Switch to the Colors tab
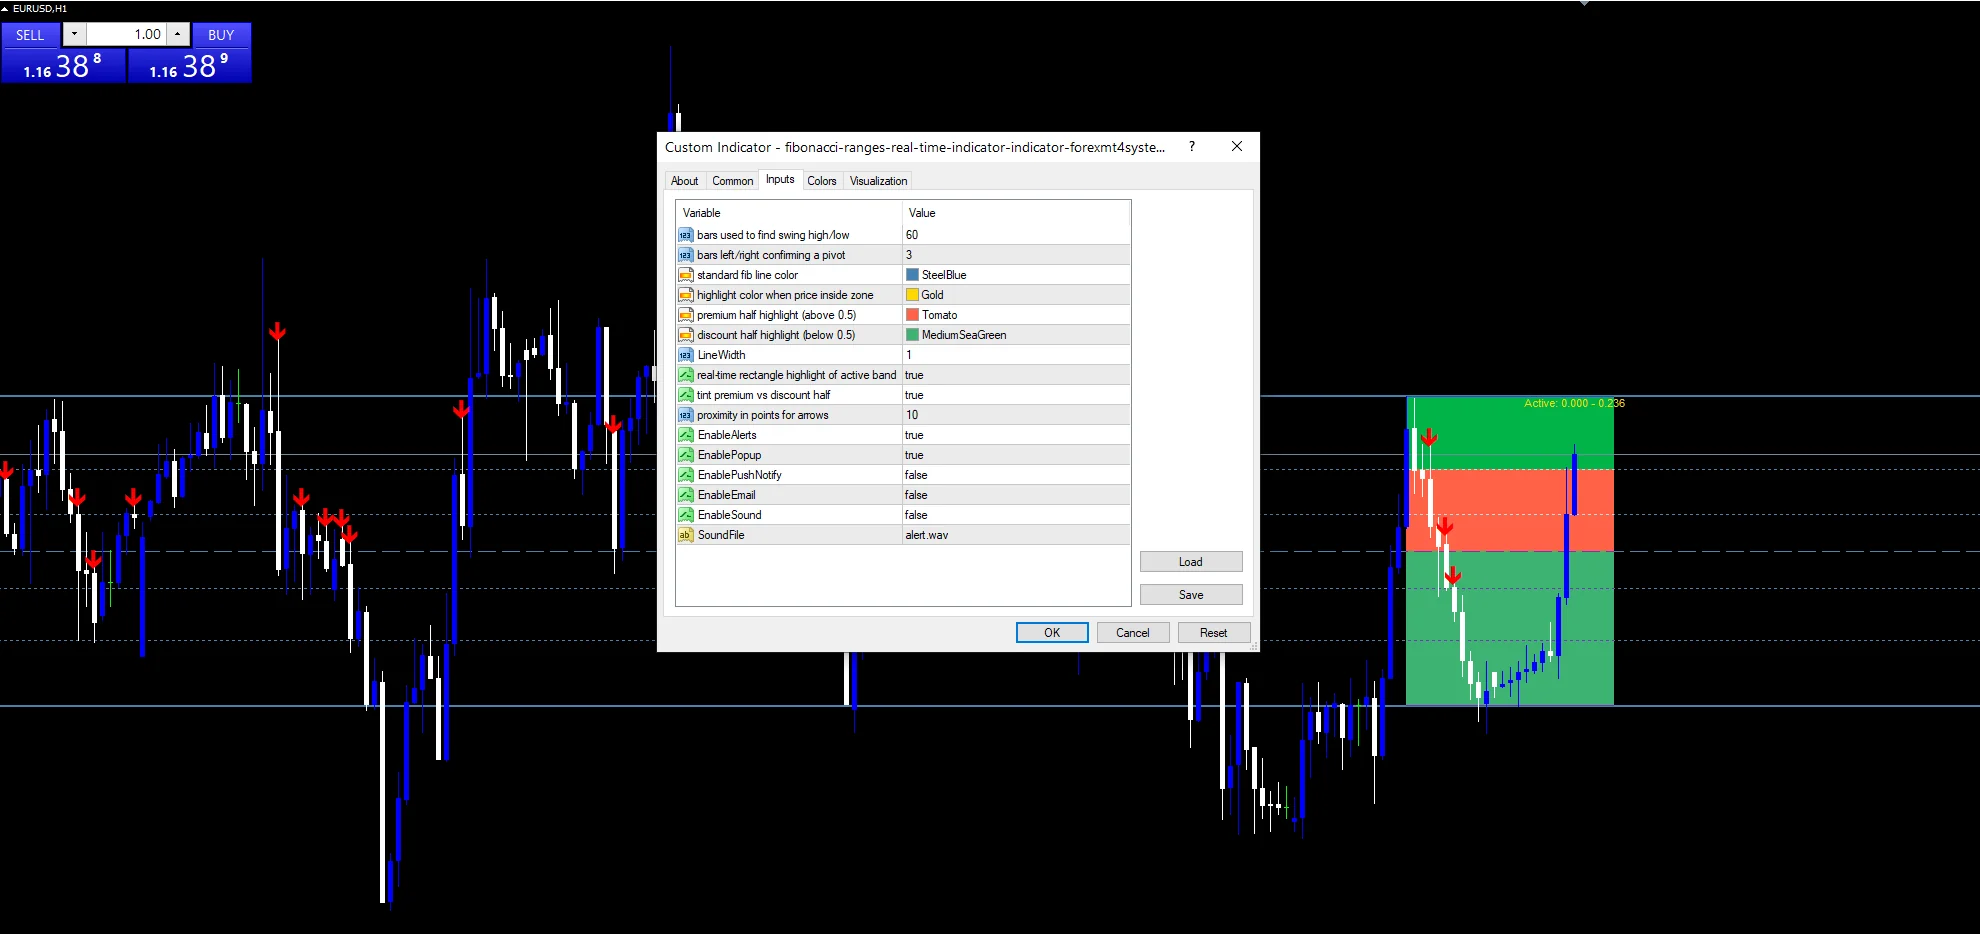The width and height of the screenshot is (1980, 934). coord(822,181)
